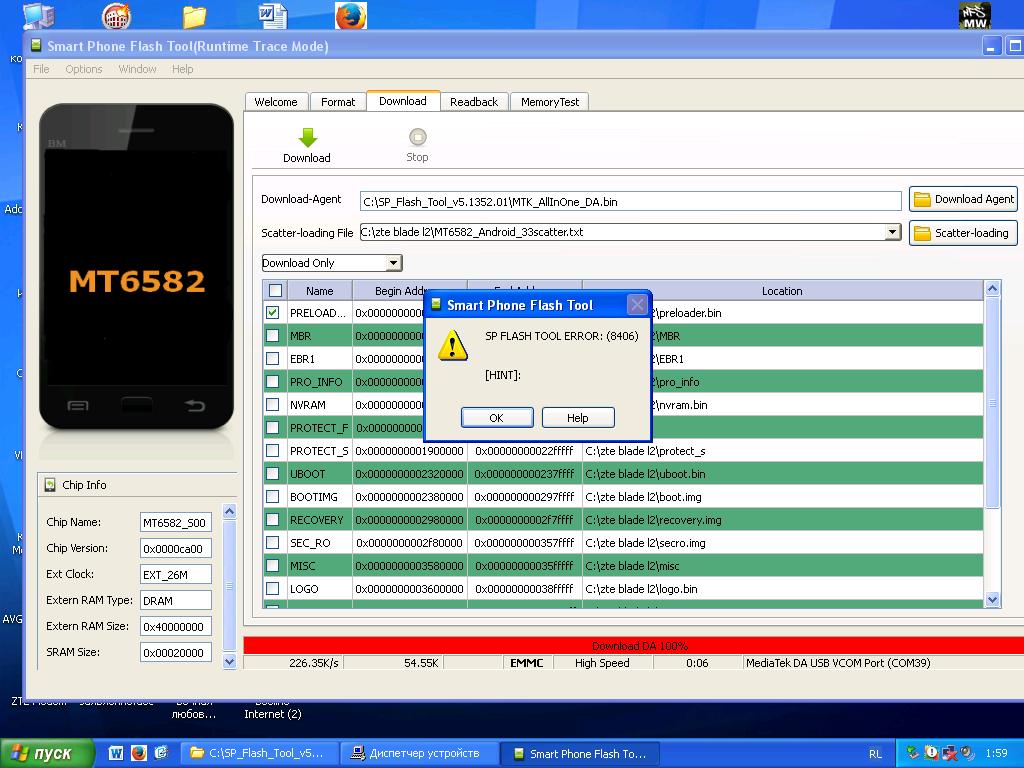Expand the Download Only mode dropdown
The height and width of the screenshot is (768, 1024).
[393, 263]
